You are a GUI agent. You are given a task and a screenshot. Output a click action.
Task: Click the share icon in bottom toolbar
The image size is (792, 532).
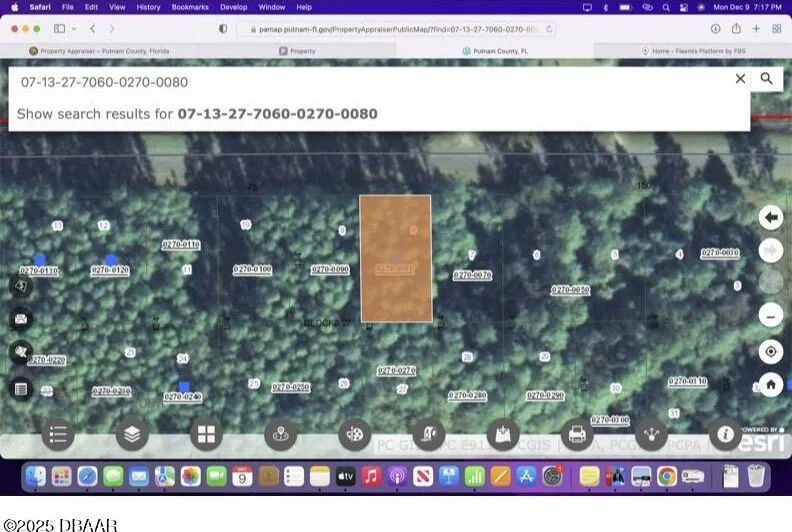pos(651,434)
